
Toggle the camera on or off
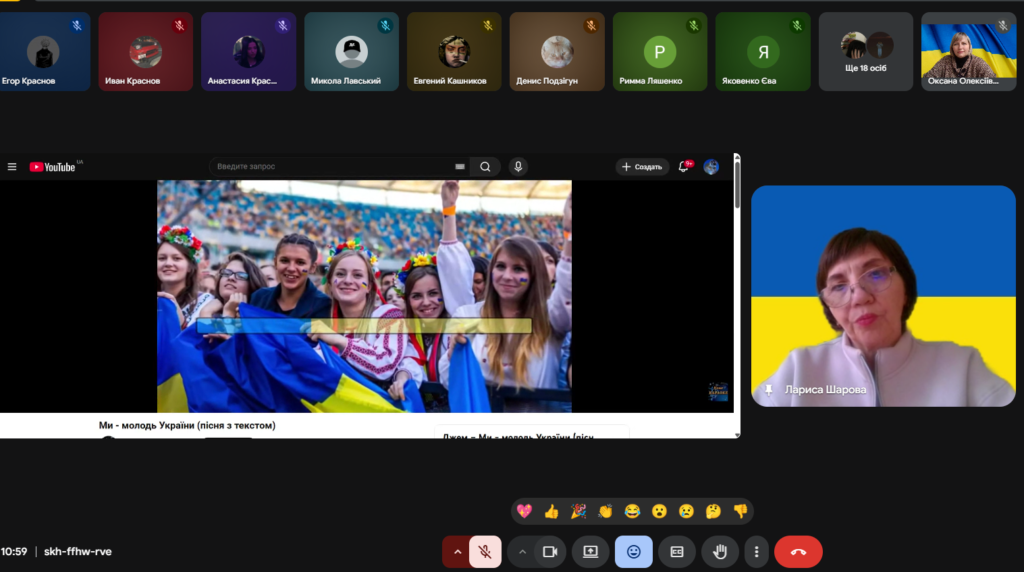(549, 551)
